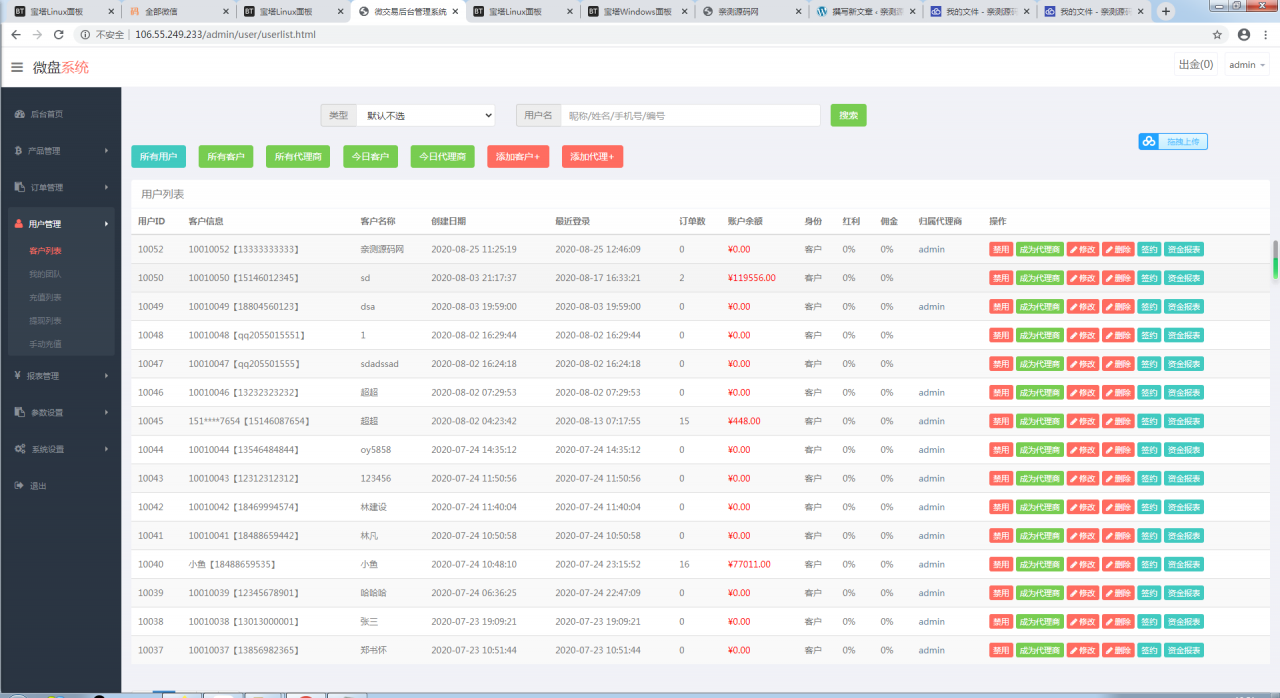Click the 报表管理 yen icon
The image size is (1280, 698).
[x=19, y=375]
